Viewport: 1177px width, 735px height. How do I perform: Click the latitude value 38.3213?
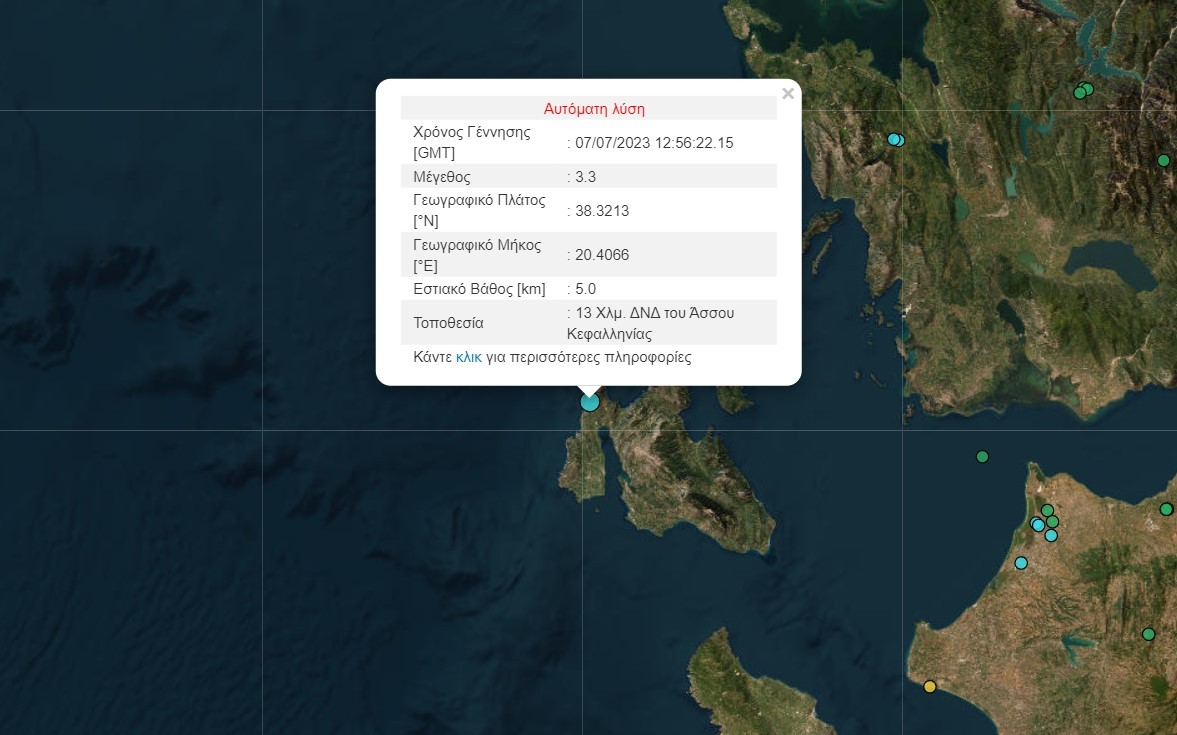pos(602,211)
